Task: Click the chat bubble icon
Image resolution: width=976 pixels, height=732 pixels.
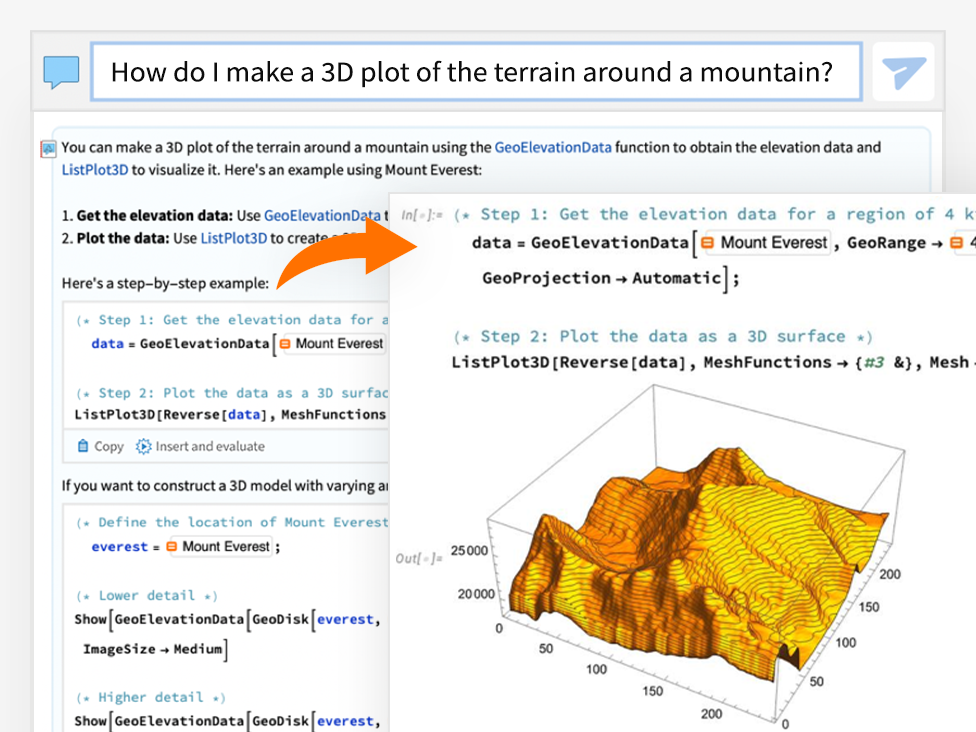Action: click(61, 72)
